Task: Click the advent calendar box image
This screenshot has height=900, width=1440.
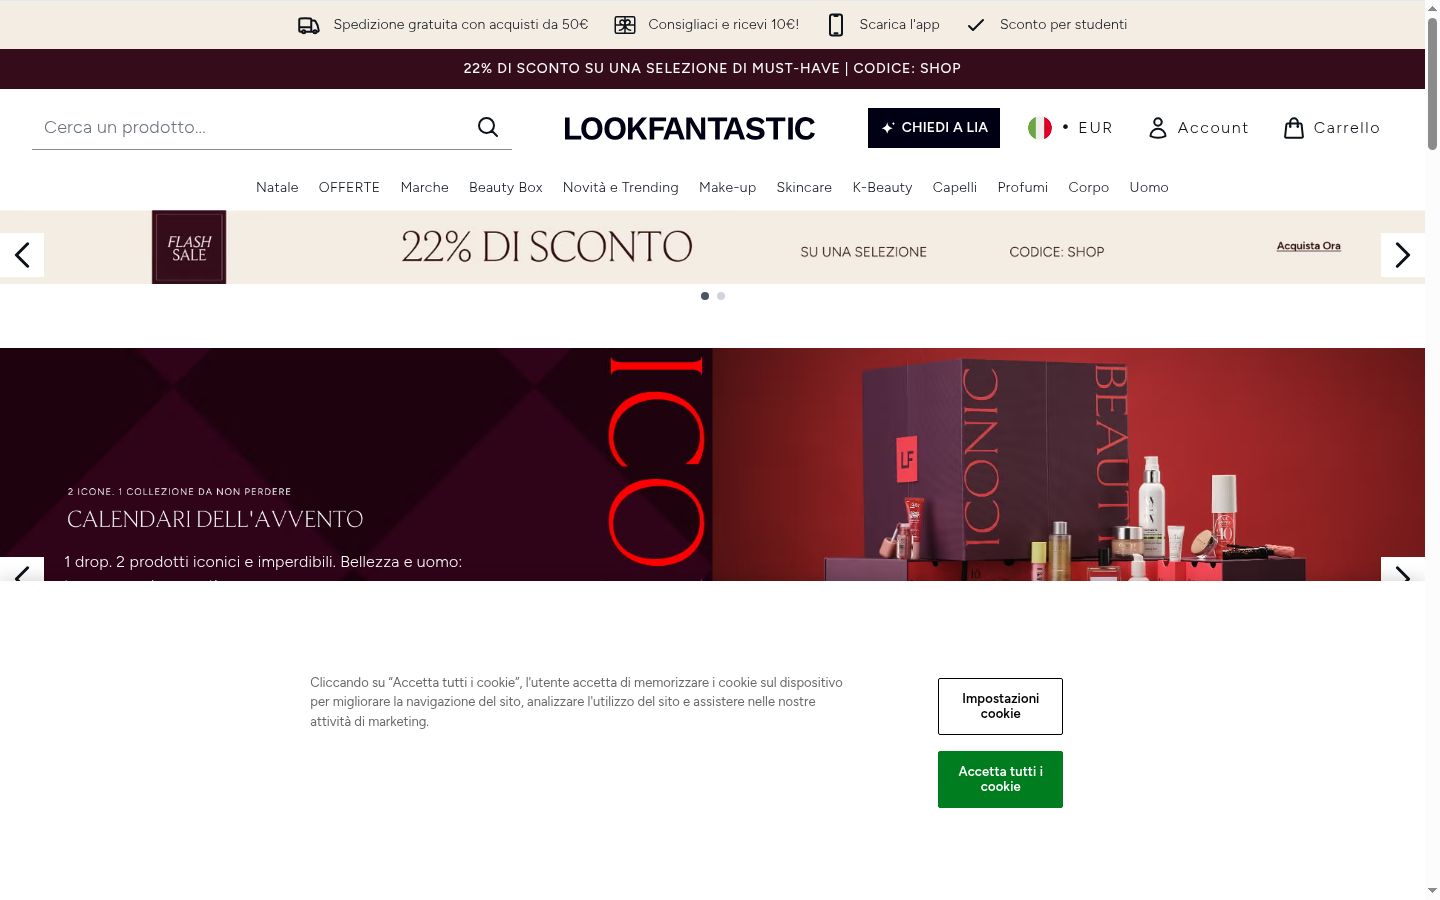Action: tap(1068, 464)
